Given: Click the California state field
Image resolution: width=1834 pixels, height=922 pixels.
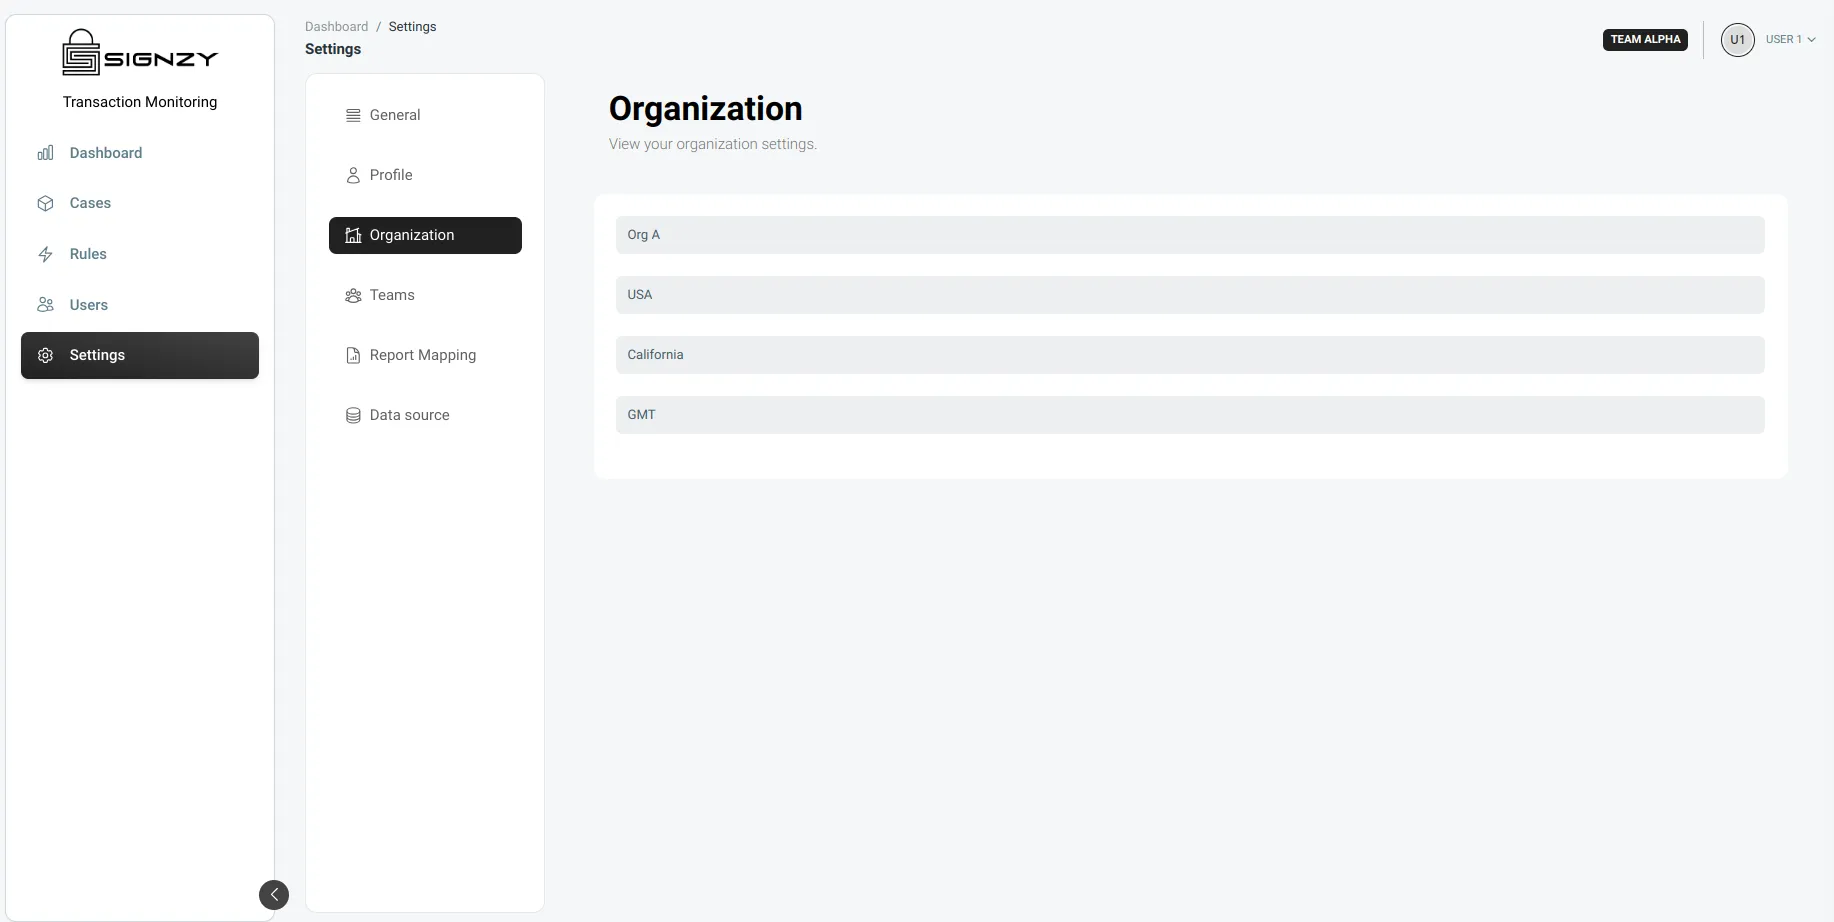Looking at the screenshot, I should click(1190, 355).
